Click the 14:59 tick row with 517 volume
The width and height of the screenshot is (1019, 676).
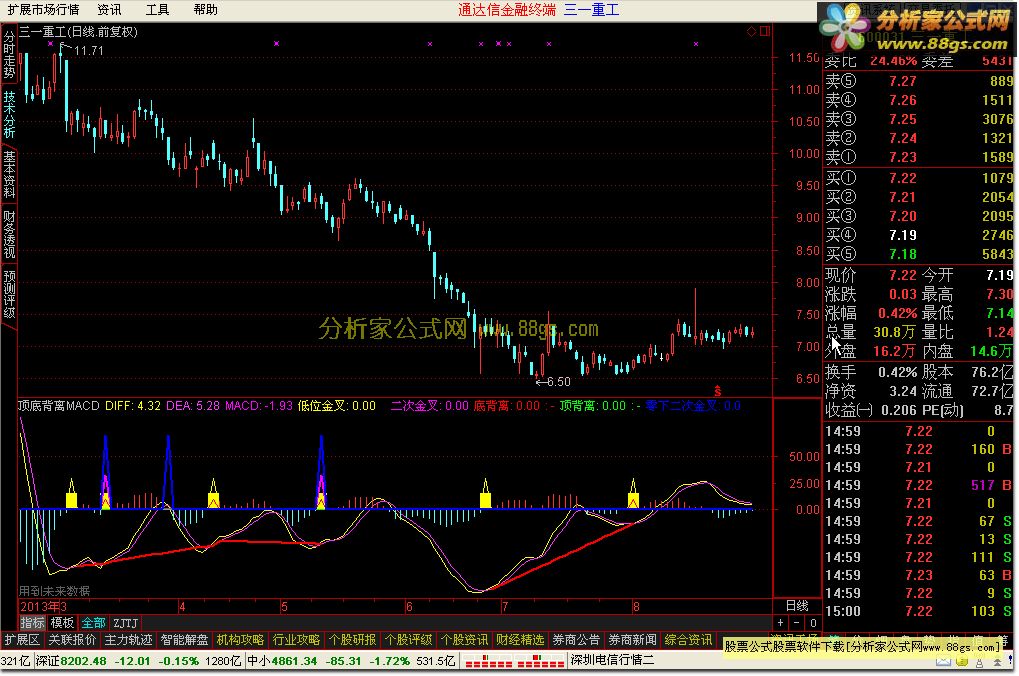[918, 485]
